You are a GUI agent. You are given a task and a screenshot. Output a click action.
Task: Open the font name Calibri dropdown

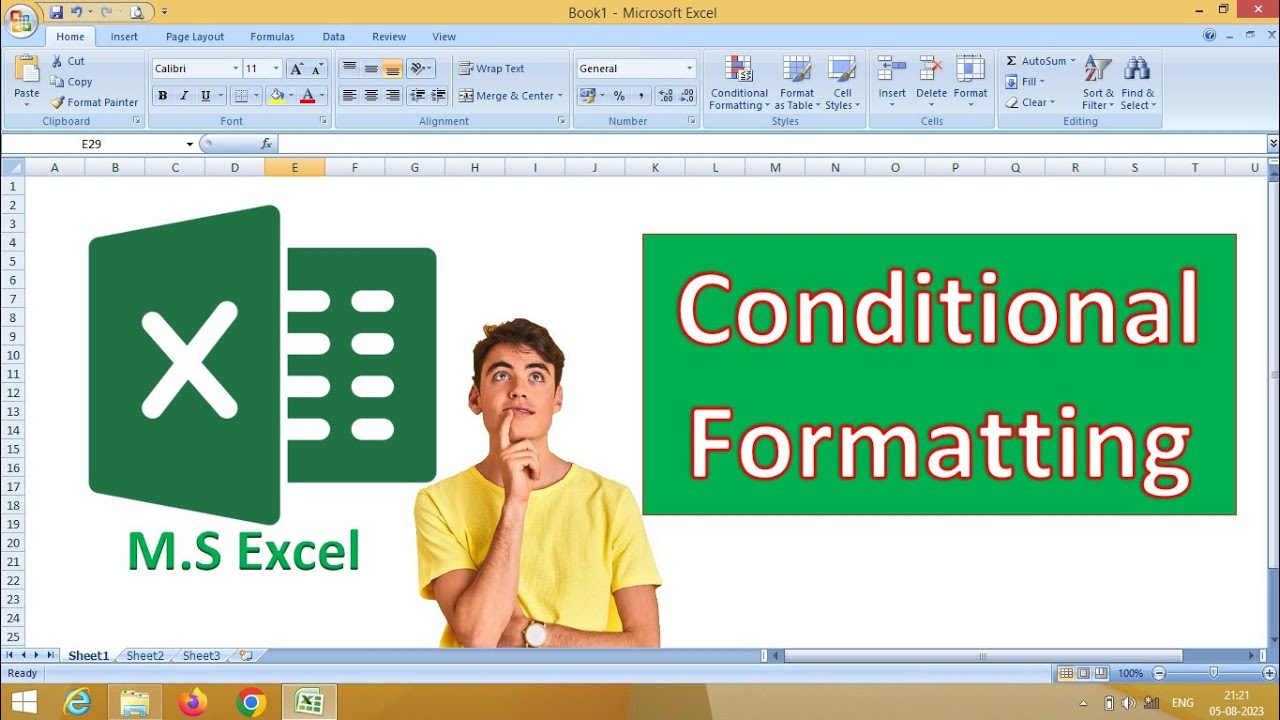point(236,69)
